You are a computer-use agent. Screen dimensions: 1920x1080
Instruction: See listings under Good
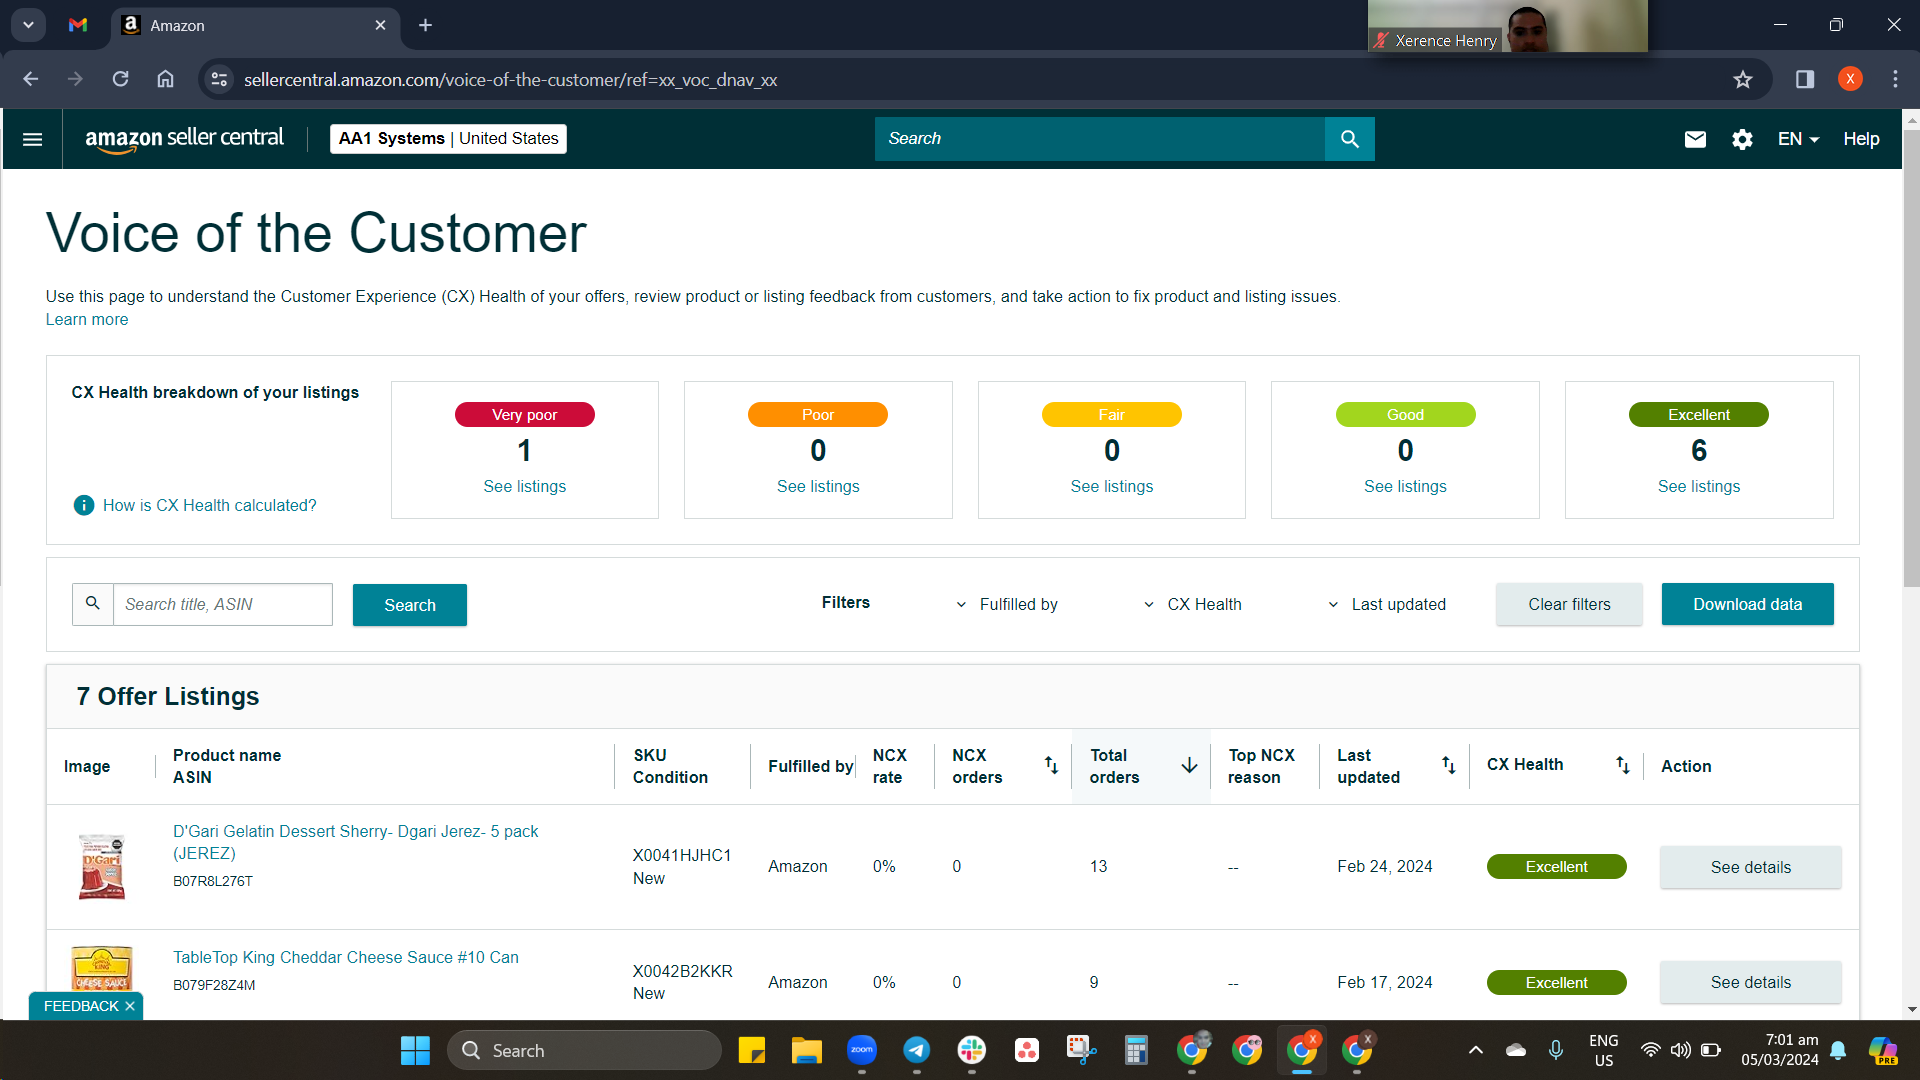(x=1405, y=487)
